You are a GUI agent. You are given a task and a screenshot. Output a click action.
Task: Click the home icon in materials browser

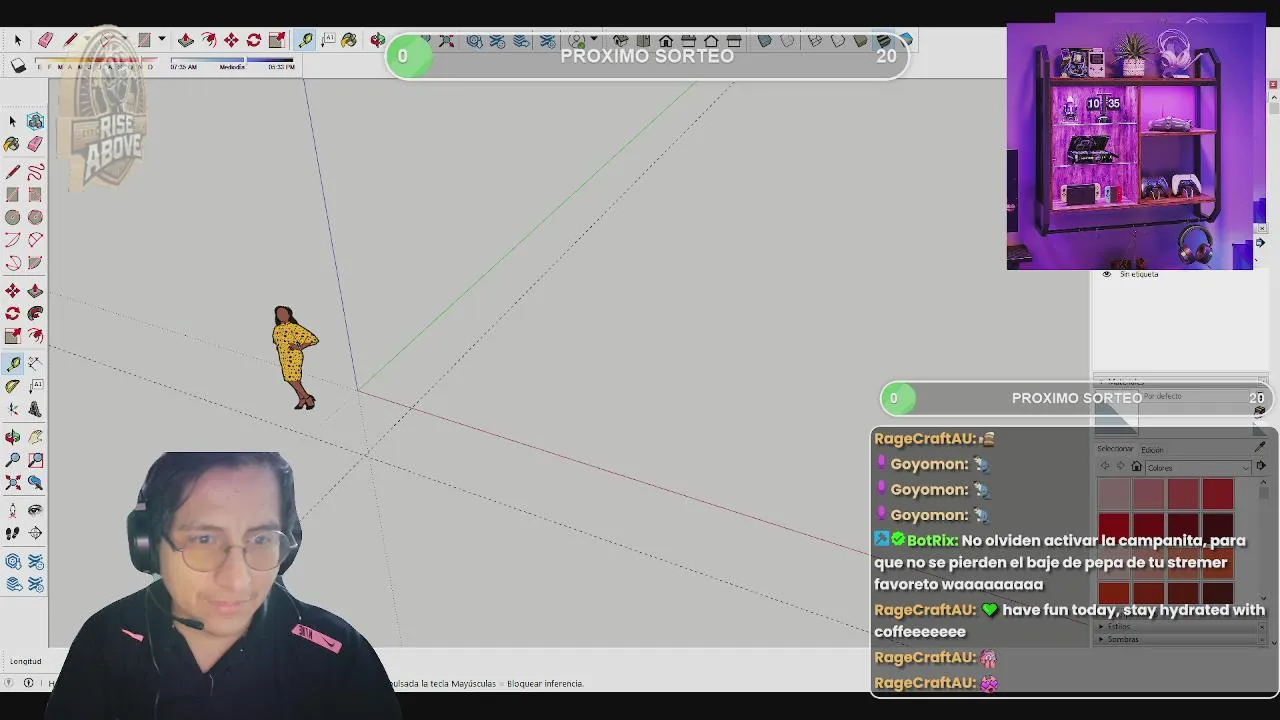point(1136,467)
